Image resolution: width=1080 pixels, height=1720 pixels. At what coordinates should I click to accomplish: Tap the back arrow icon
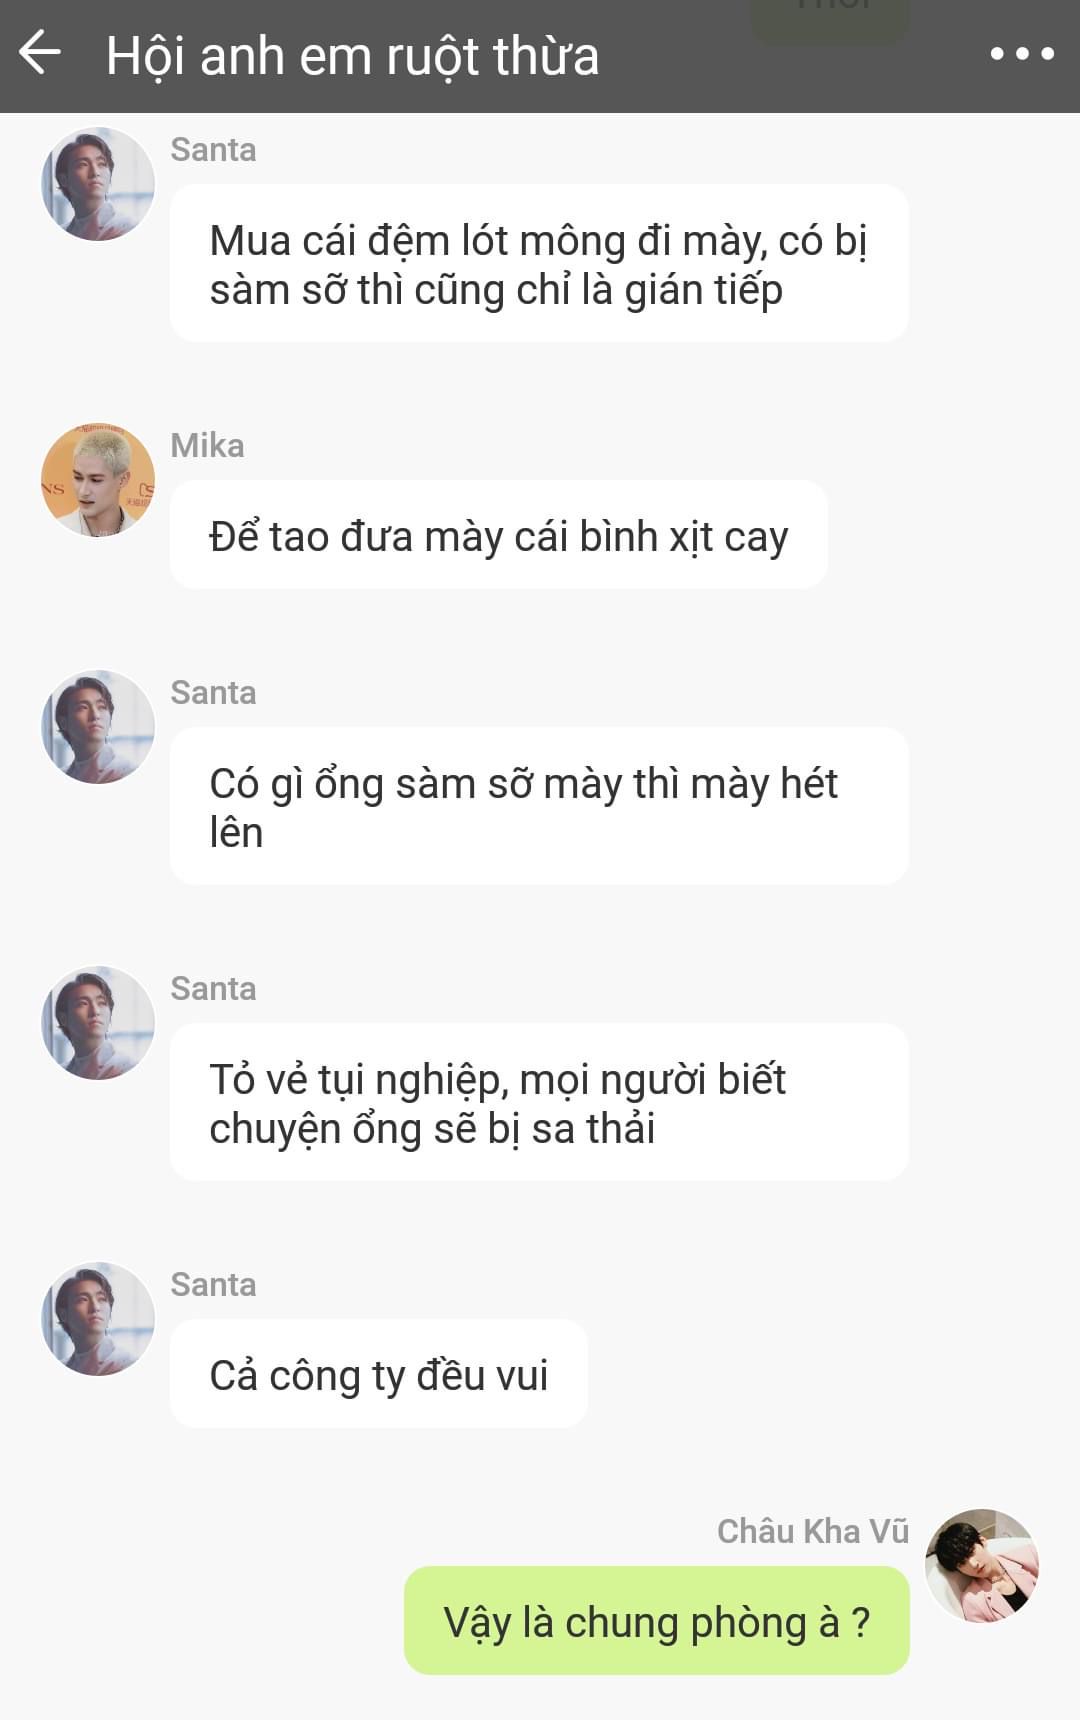tap(40, 53)
